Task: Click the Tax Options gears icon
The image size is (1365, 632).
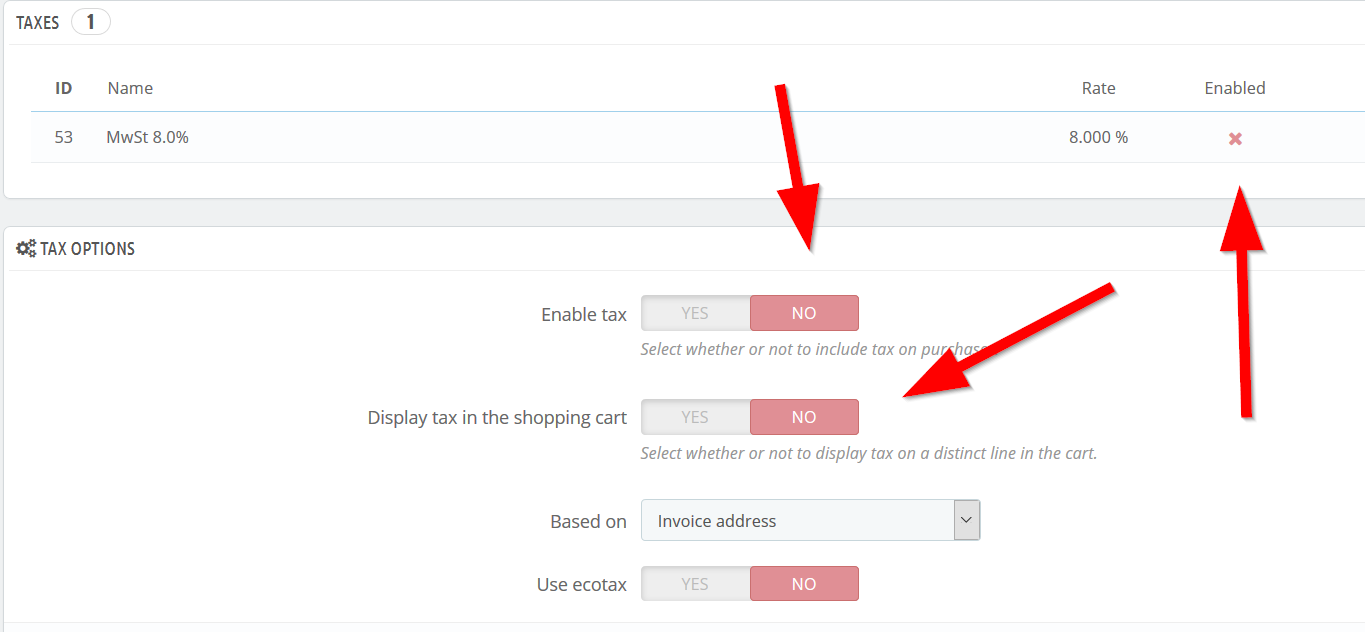Action: (26, 249)
